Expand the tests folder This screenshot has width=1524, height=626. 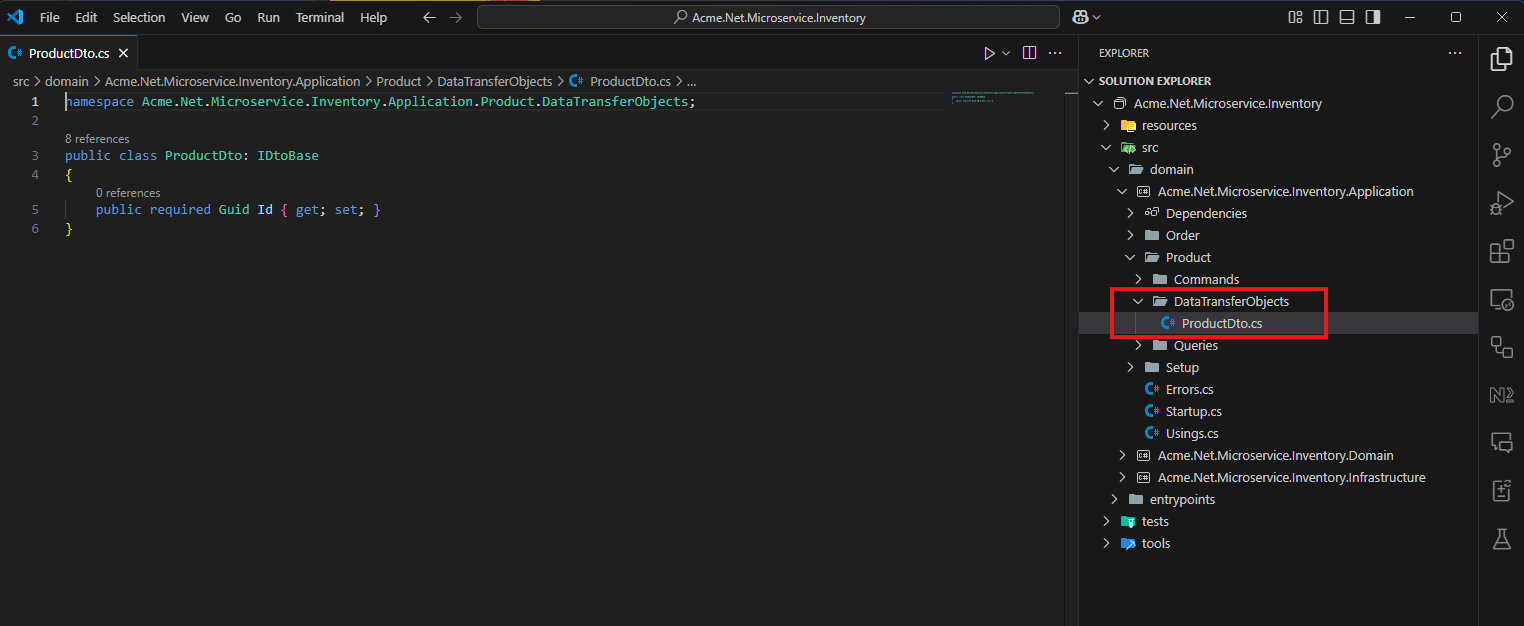1106,521
